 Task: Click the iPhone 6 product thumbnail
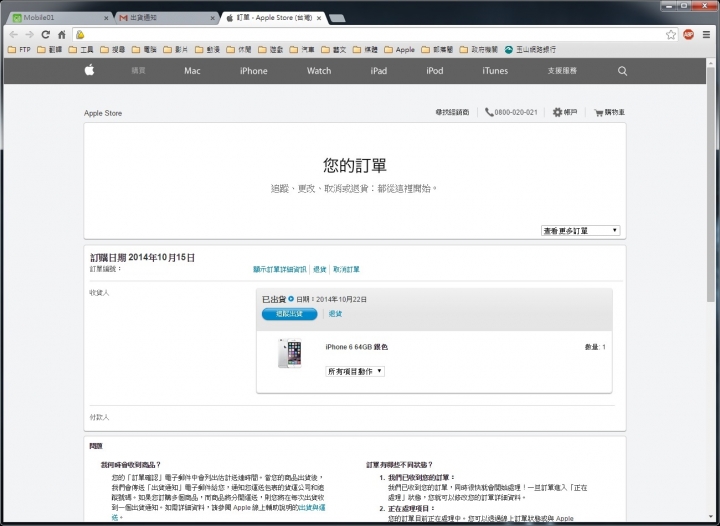click(290, 353)
